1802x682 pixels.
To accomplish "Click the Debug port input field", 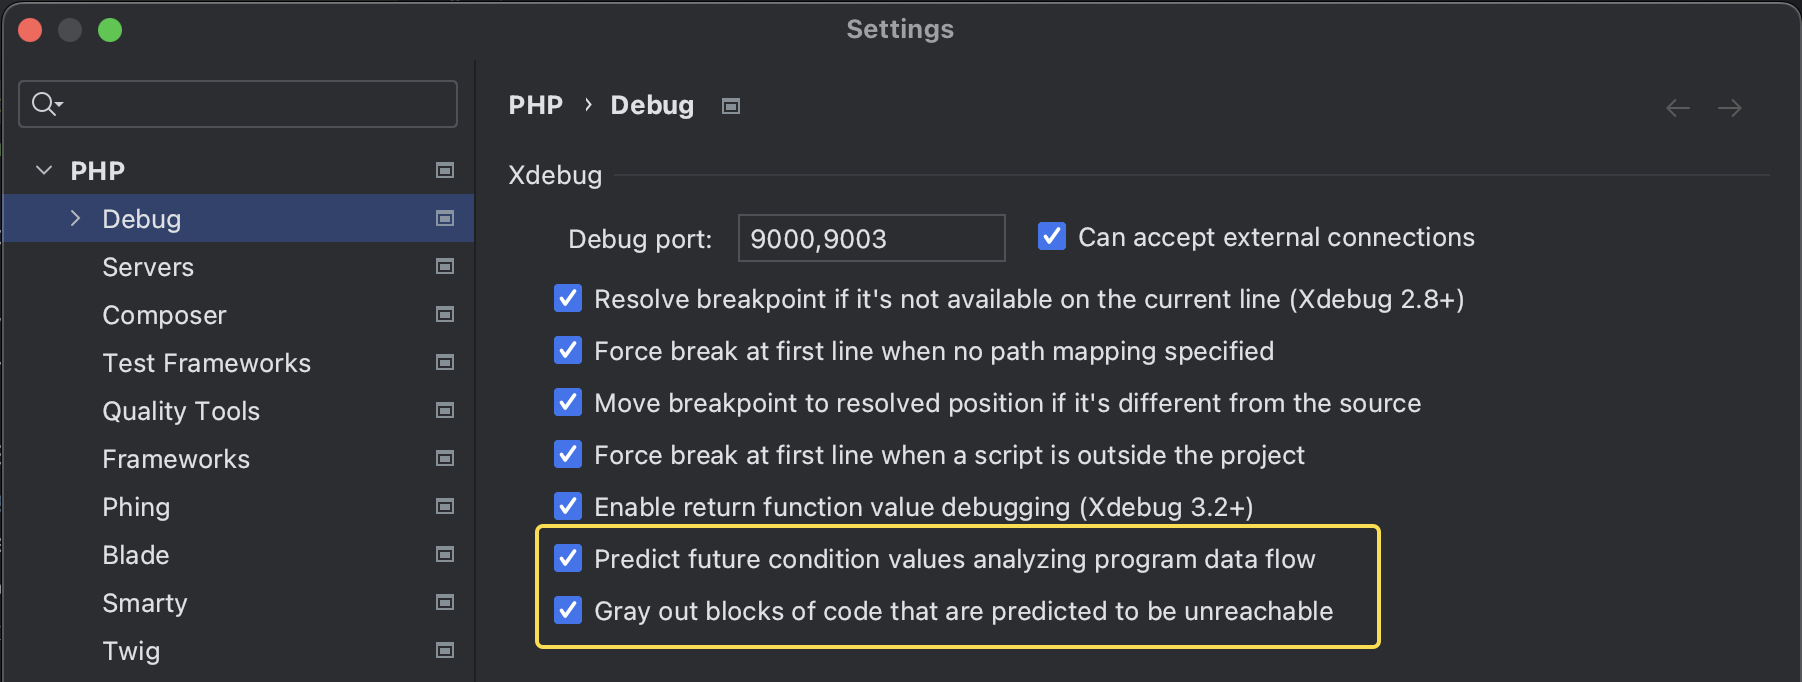I will 871,238.
